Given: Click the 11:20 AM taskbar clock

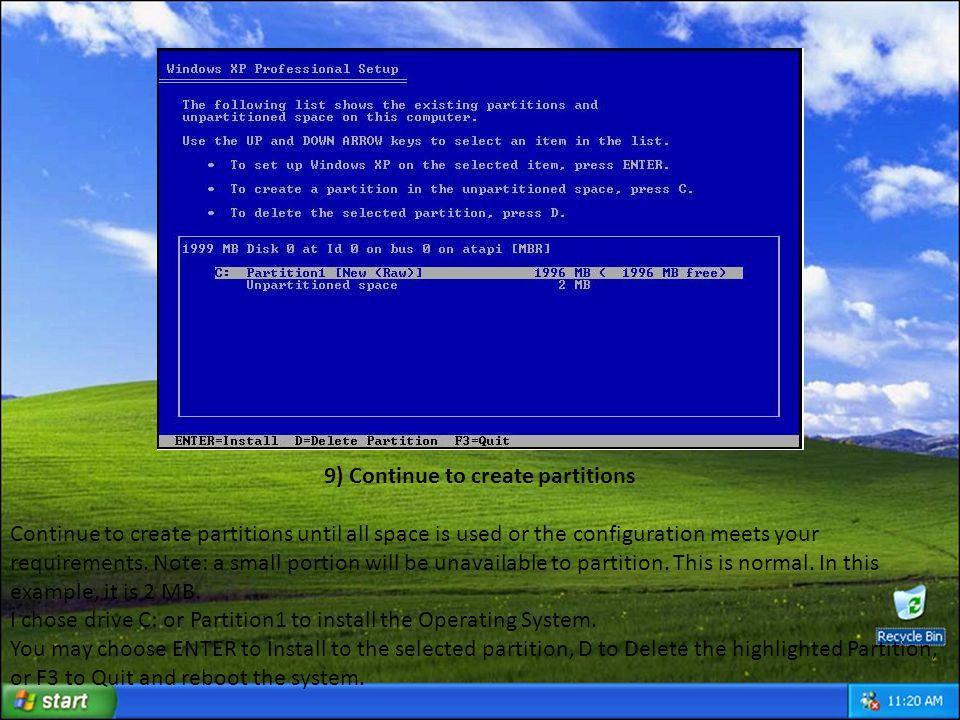Looking at the screenshot, I should point(915,701).
